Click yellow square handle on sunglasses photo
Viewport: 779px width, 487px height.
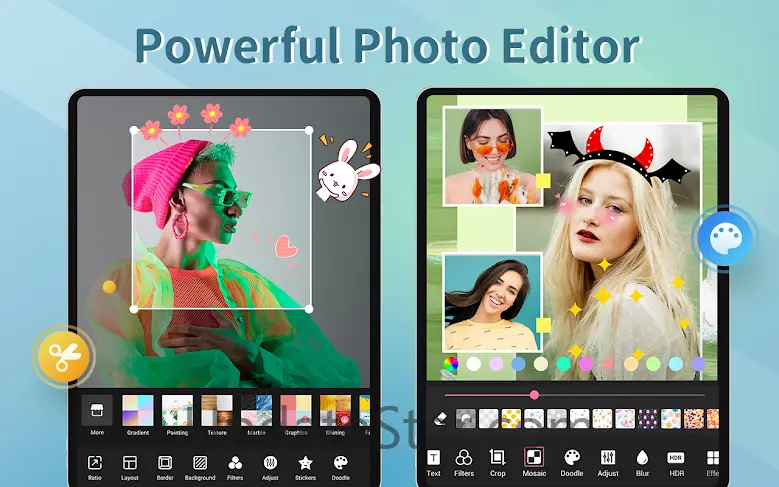point(543,180)
